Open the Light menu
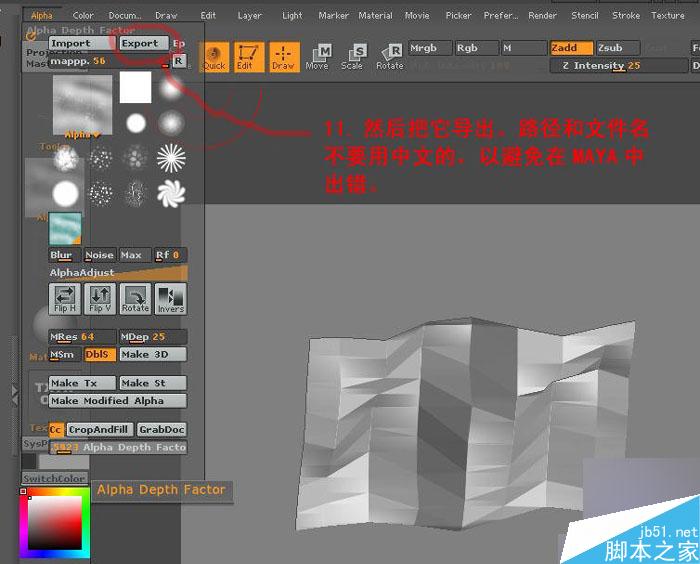The image size is (700, 564). click(292, 16)
